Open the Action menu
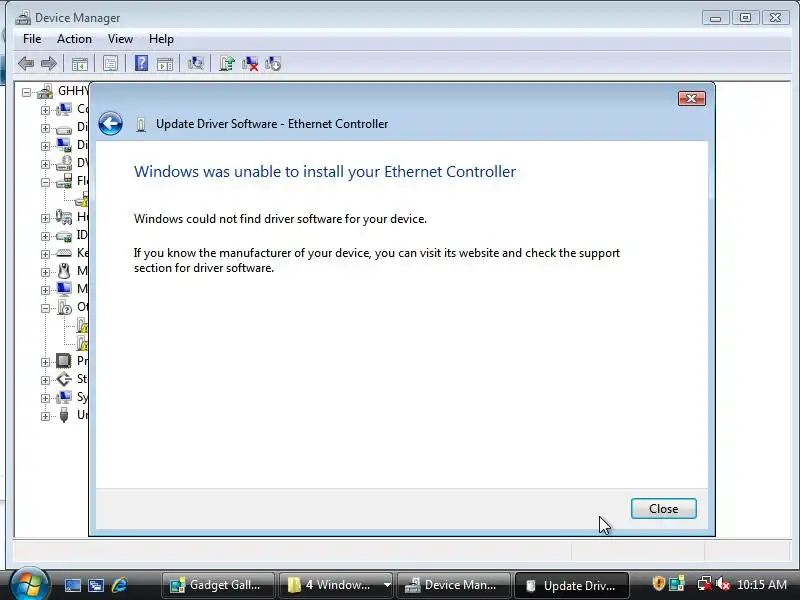The height and width of the screenshot is (600, 800). click(x=74, y=39)
